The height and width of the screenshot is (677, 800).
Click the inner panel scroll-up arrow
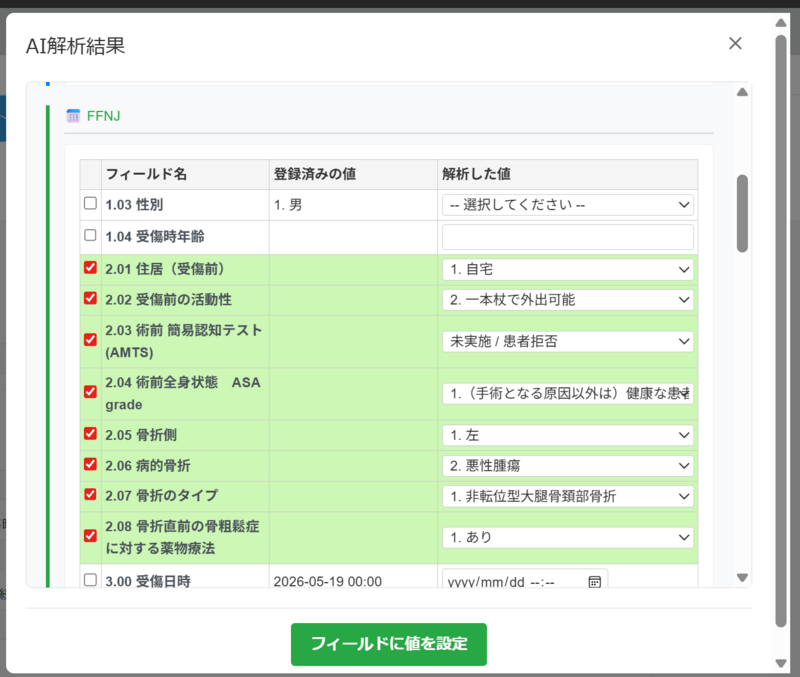742,92
